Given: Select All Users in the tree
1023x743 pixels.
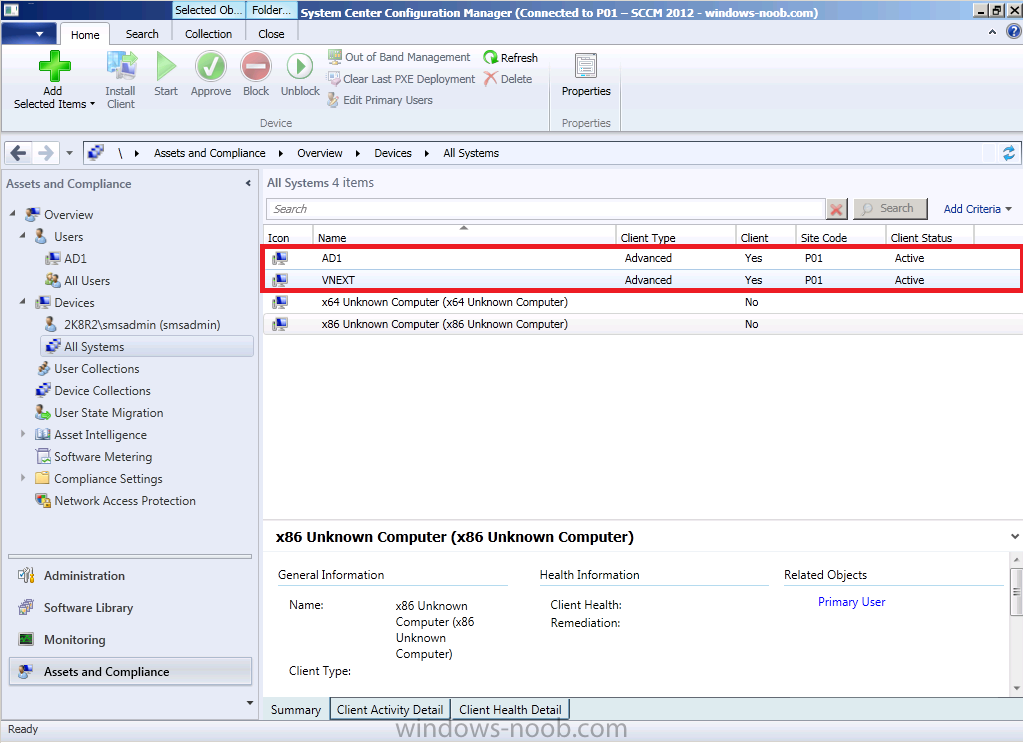Looking at the screenshot, I should click(x=78, y=281).
